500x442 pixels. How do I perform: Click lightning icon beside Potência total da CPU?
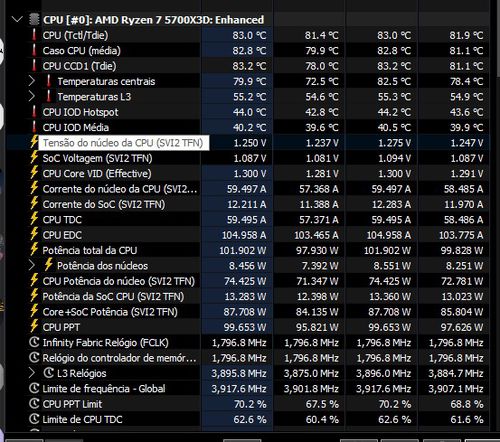pyautogui.click(x=34, y=249)
